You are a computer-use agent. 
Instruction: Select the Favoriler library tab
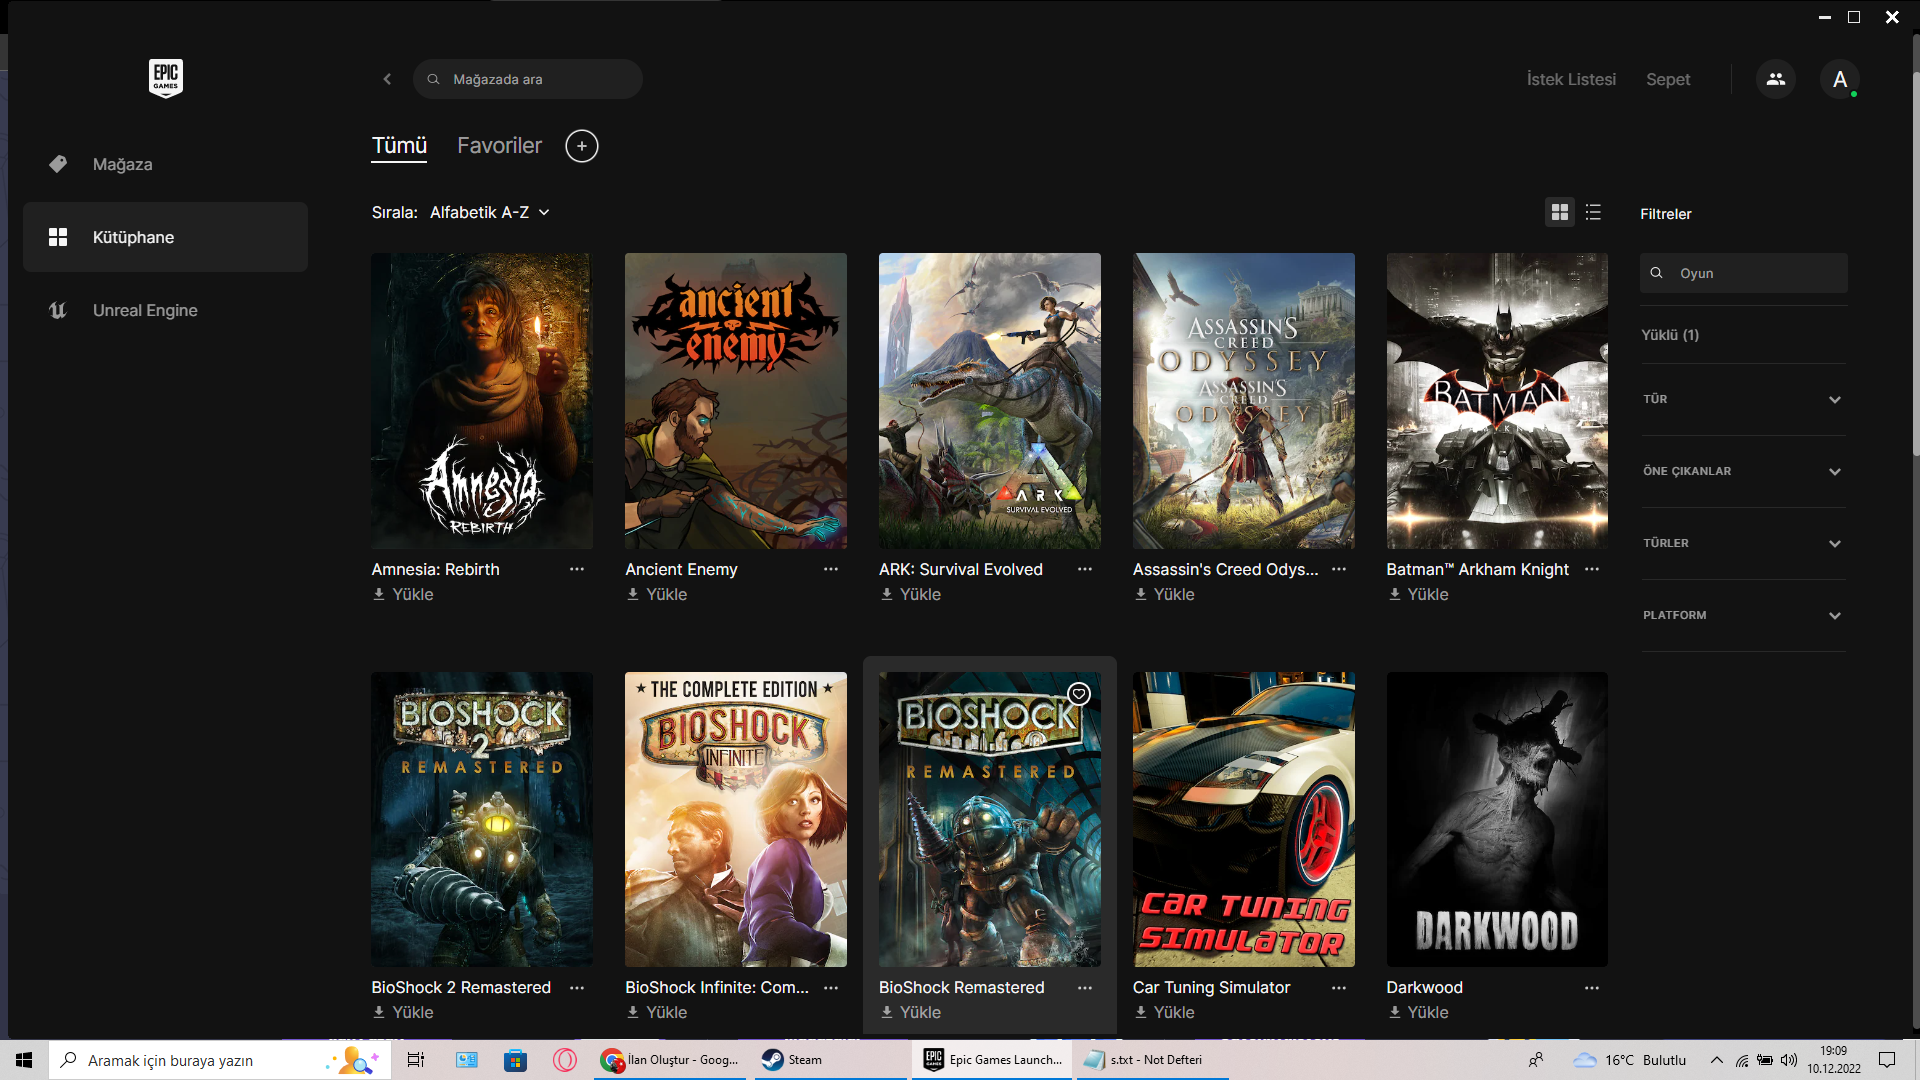(x=498, y=145)
